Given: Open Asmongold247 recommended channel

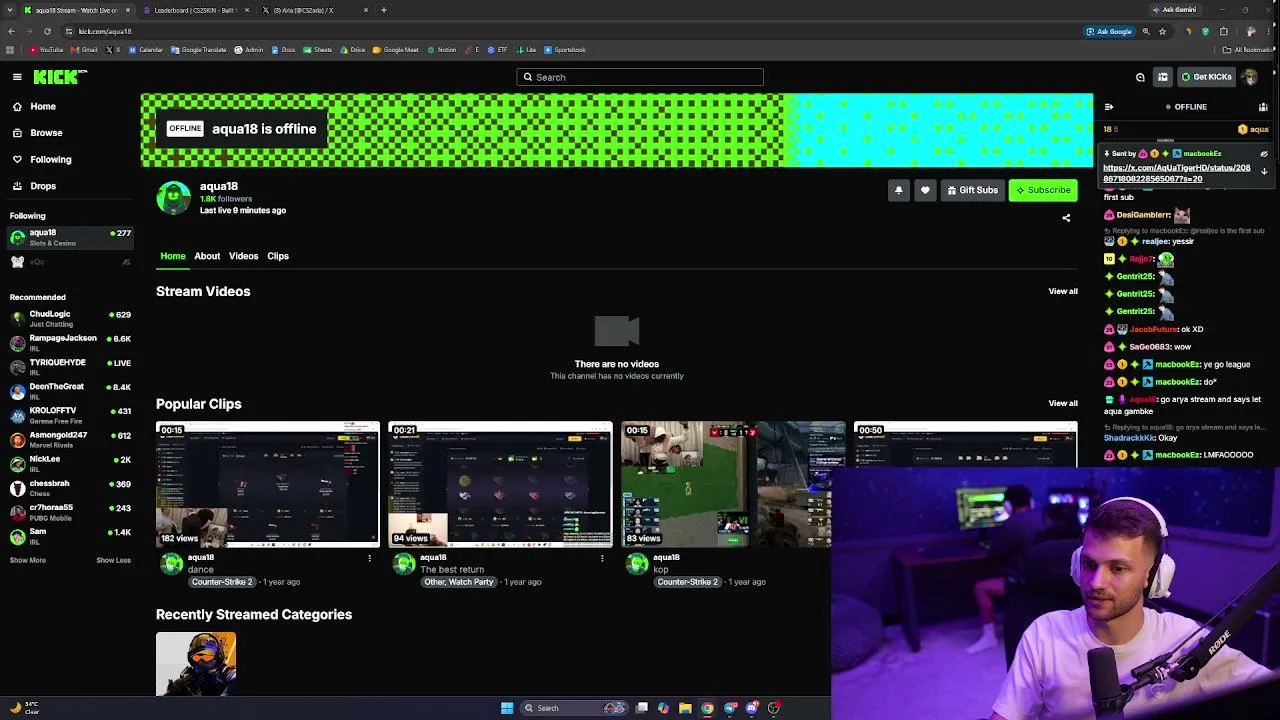Looking at the screenshot, I should click(x=70, y=439).
